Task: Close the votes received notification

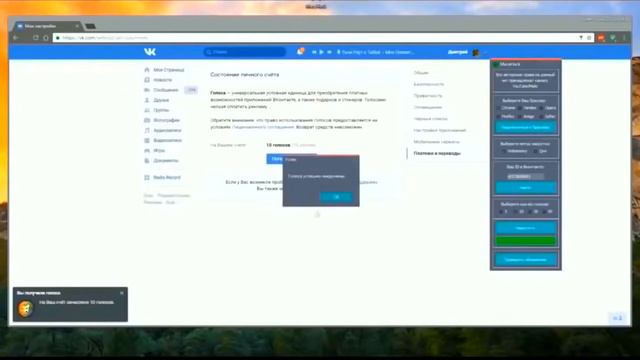Action: point(122,293)
